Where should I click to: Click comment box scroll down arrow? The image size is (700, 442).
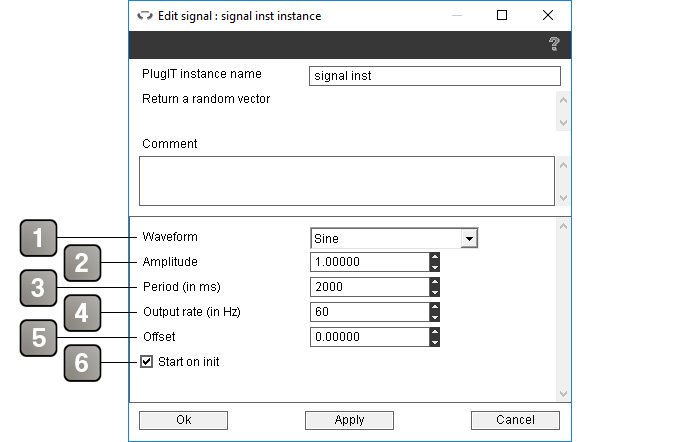(x=563, y=198)
